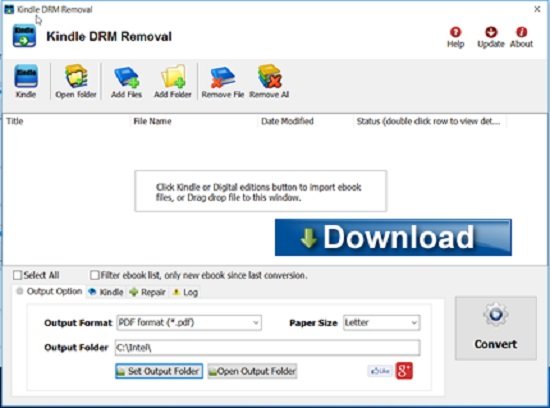The image size is (550, 408).
Task: Click the Kindle import toolbar icon
Action: coord(26,81)
